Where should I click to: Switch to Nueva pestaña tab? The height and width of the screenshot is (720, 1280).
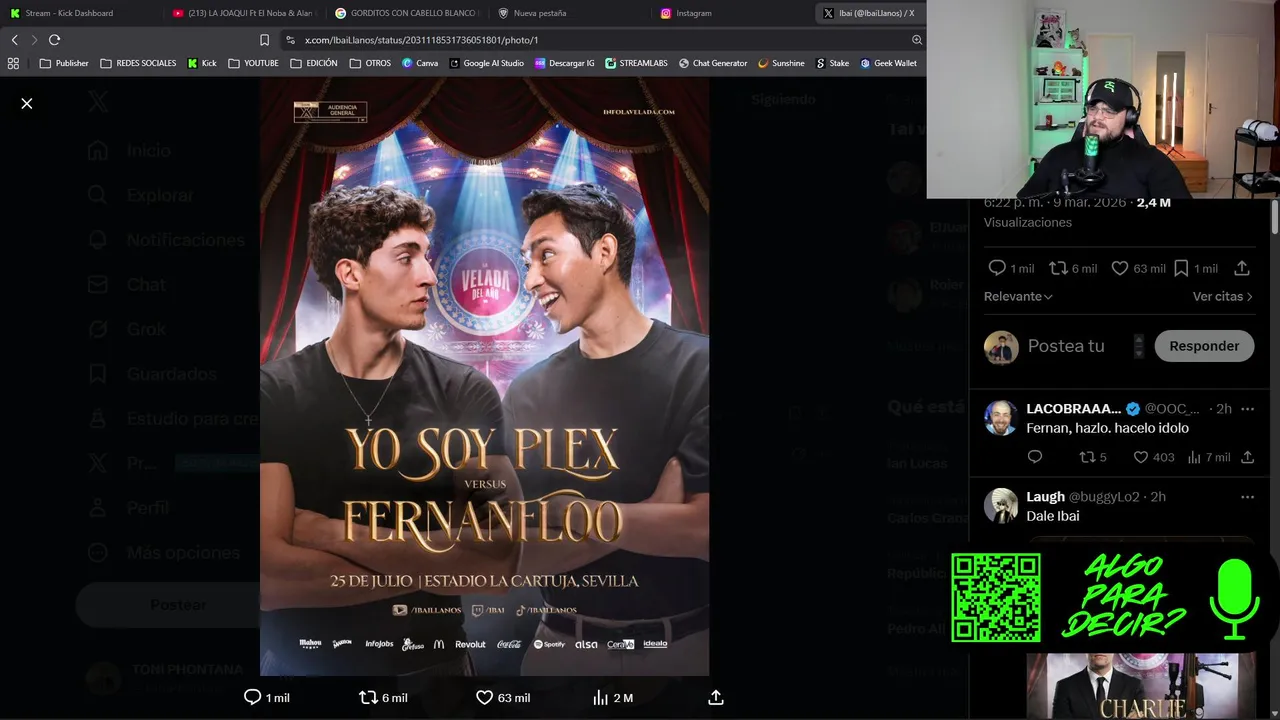[570, 13]
